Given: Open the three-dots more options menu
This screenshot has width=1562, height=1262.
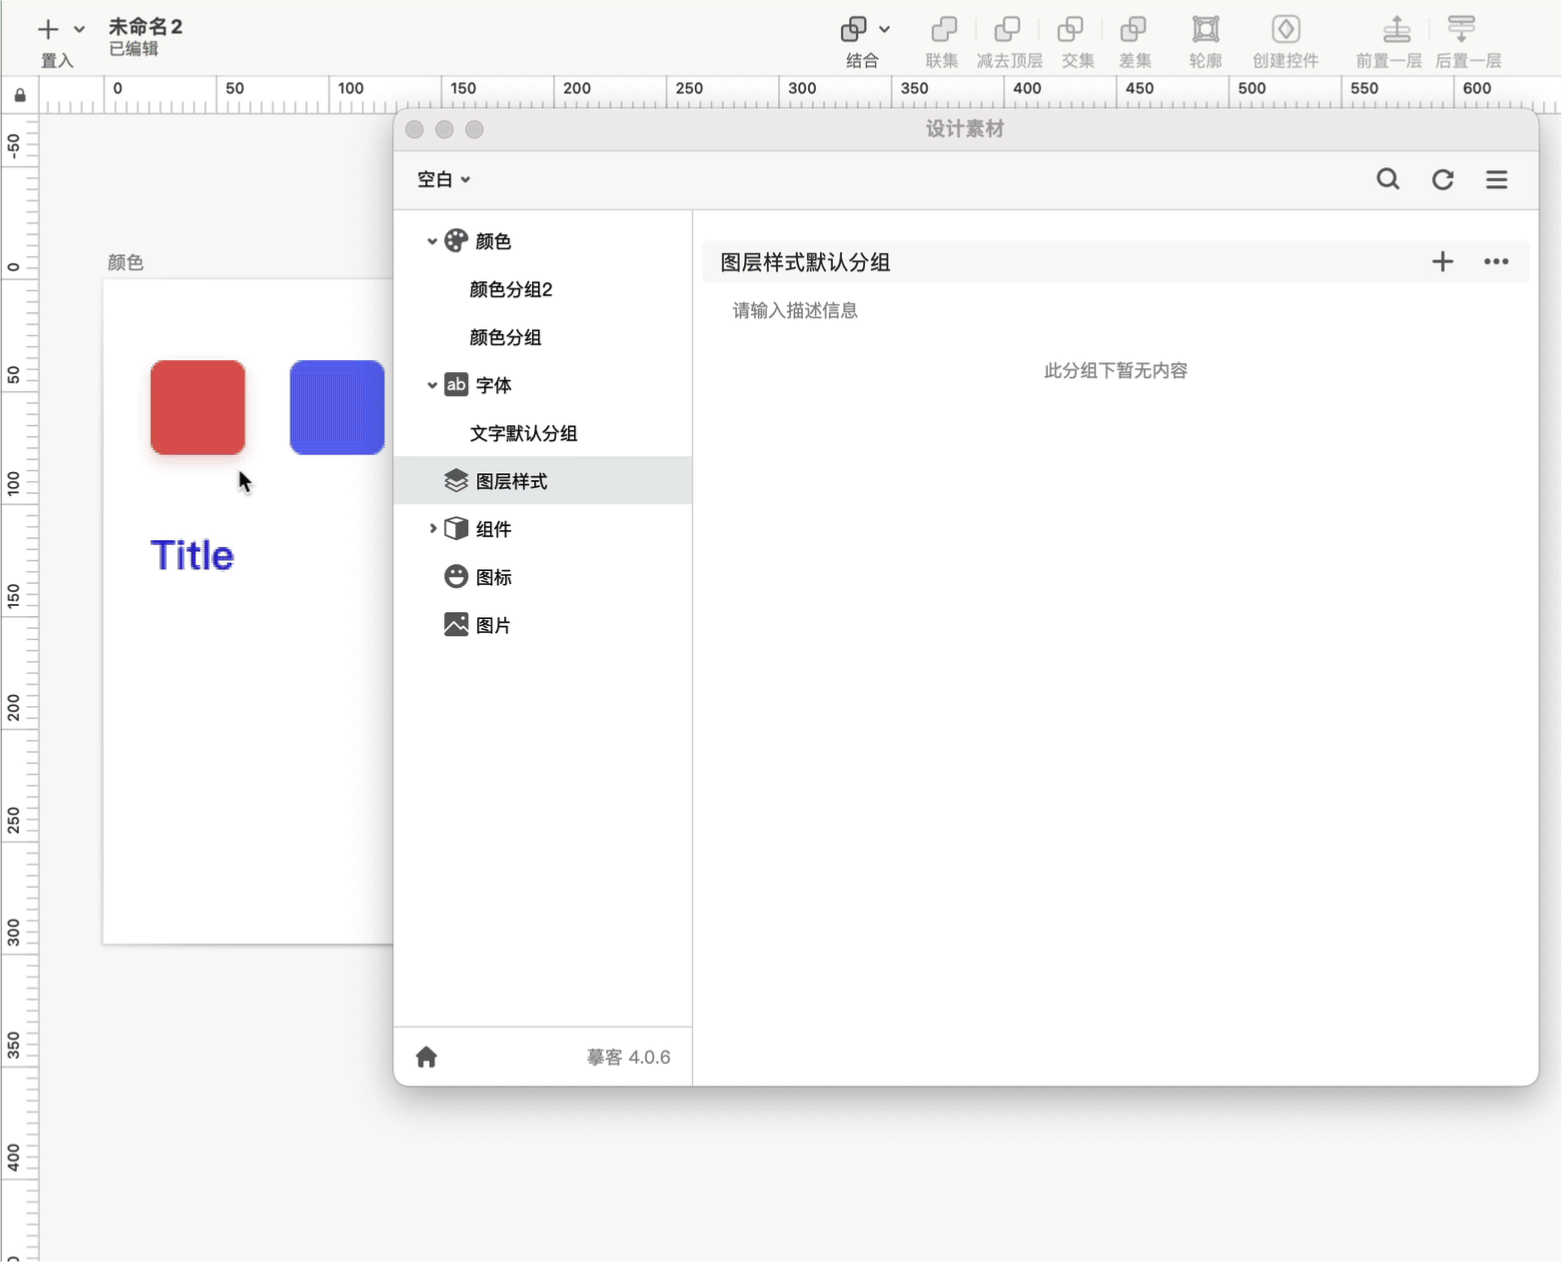Looking at the screenshot, I should pyautogui.click(x=1495, y=262).
